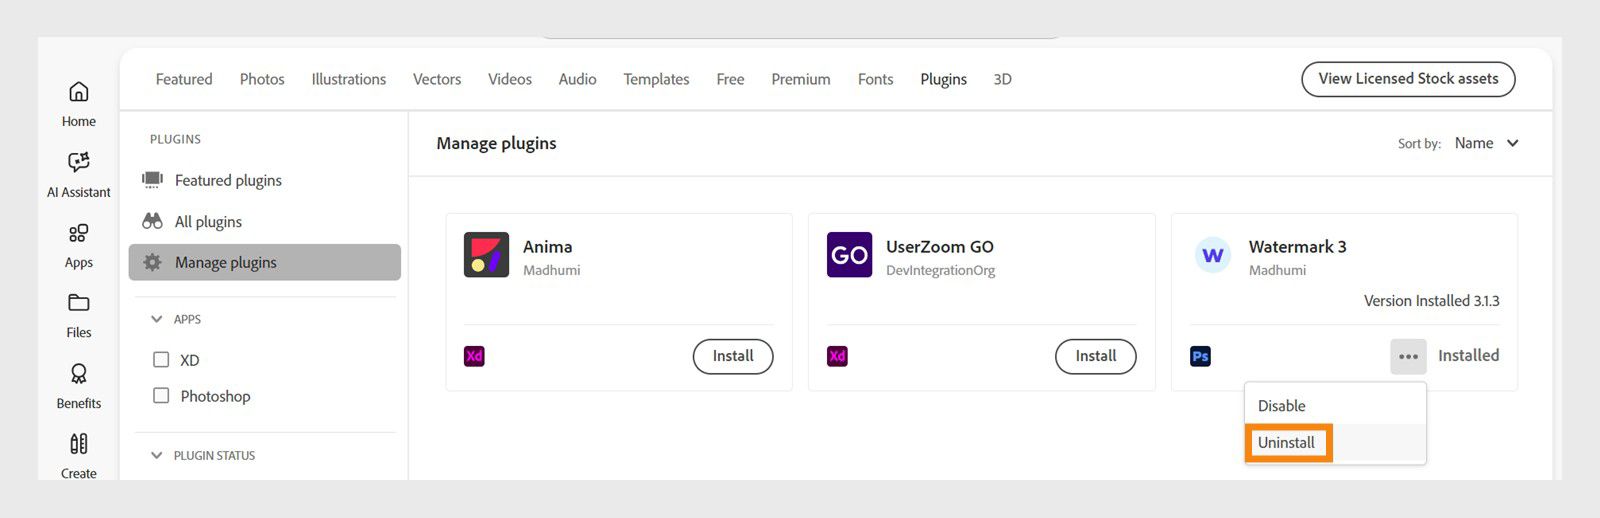Tick the XD app filter checkbox
The height and width of the screenshot is (518, 1600).
(x=161, y=359)
